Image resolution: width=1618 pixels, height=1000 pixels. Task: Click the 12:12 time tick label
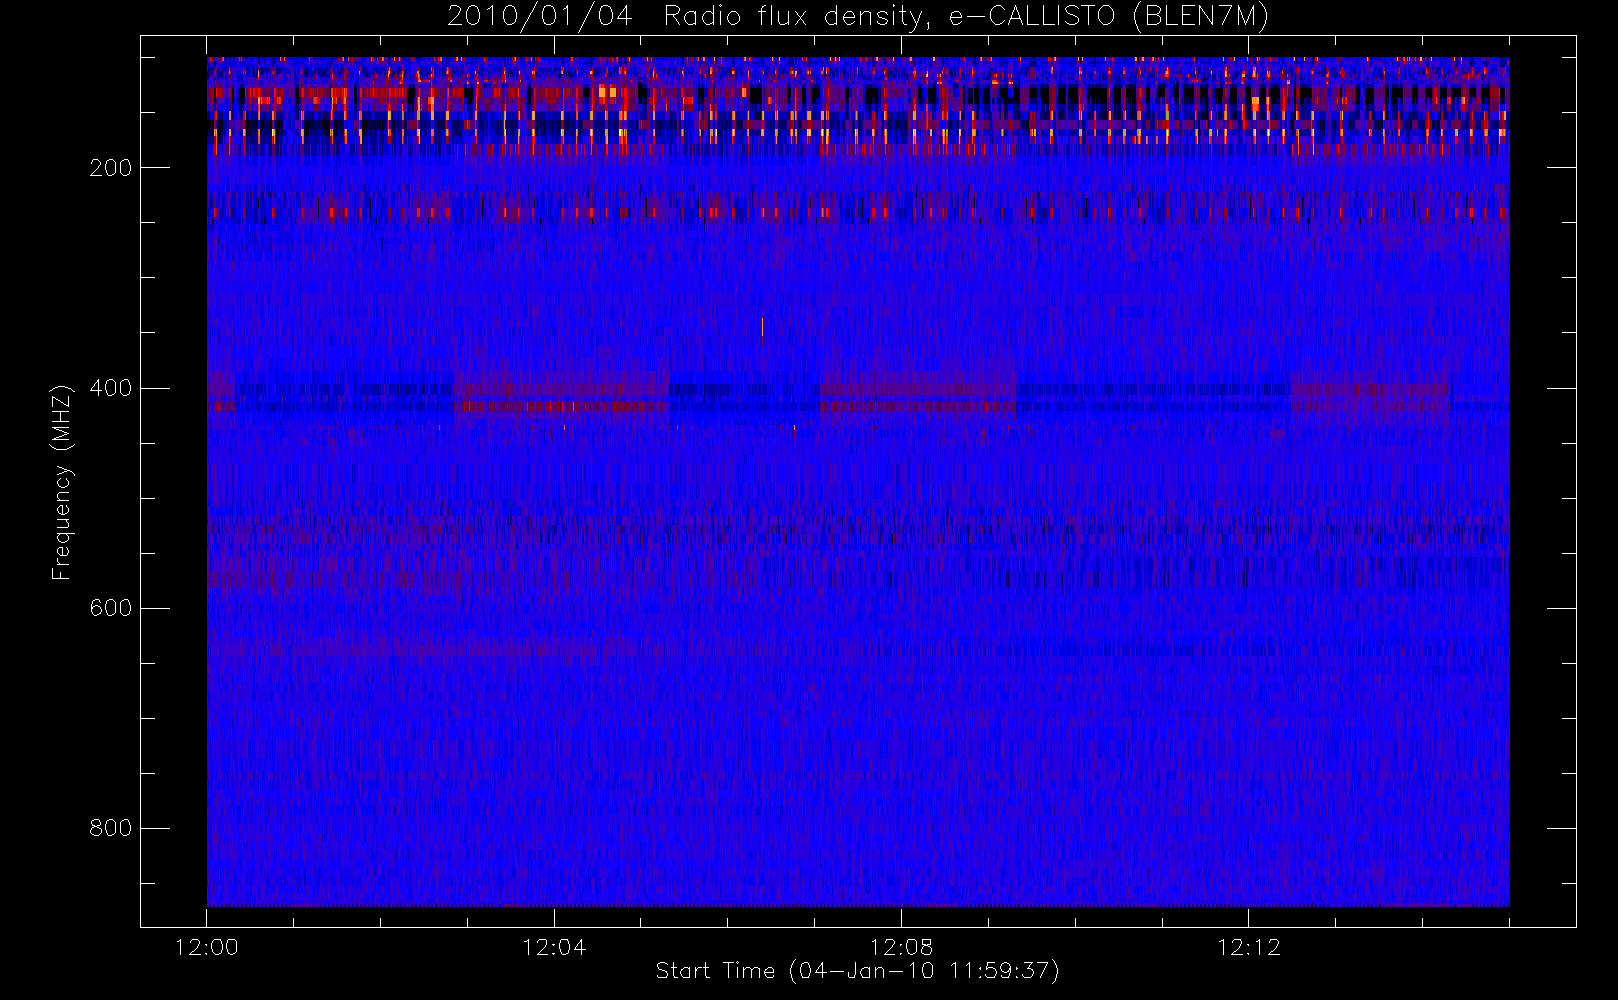1248,947
